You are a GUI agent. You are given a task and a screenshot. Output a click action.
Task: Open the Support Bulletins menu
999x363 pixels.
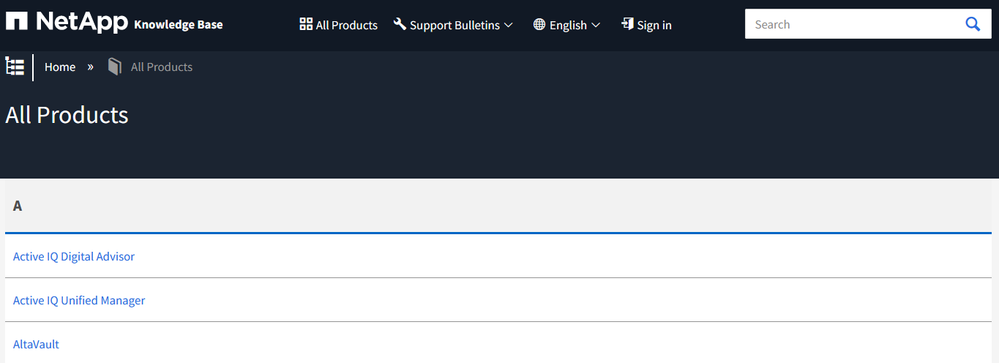(x=453, y=25)
